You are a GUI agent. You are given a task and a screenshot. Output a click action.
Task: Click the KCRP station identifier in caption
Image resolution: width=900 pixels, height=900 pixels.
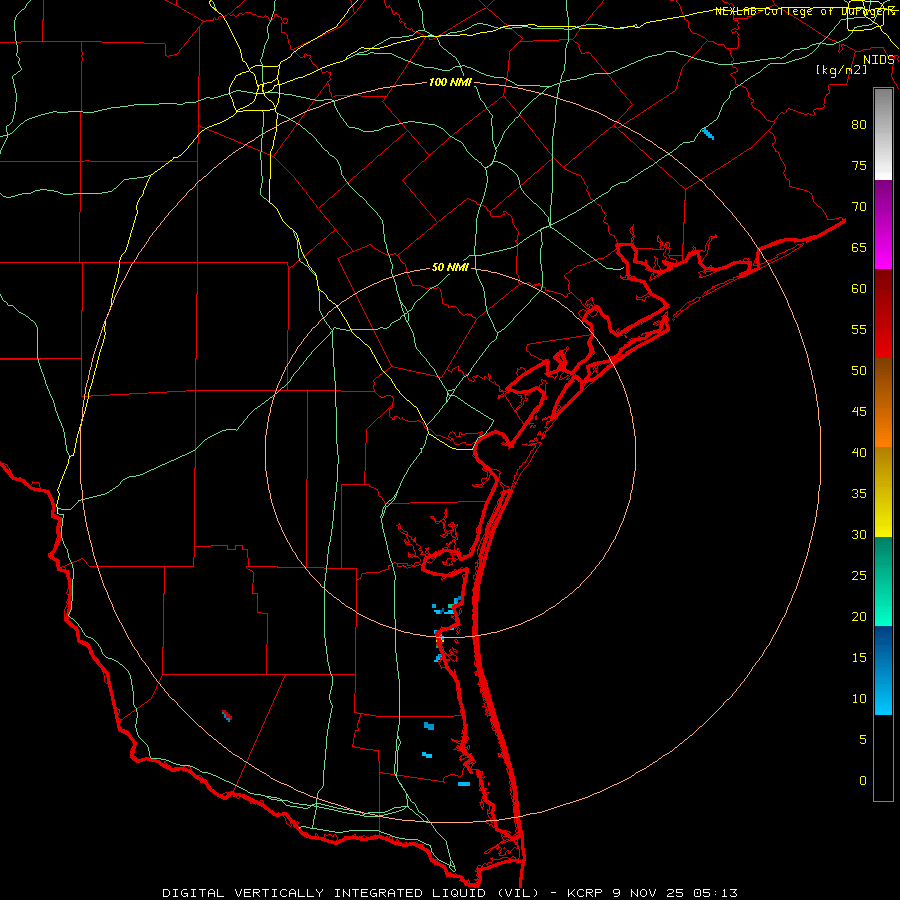coord(585,893)
